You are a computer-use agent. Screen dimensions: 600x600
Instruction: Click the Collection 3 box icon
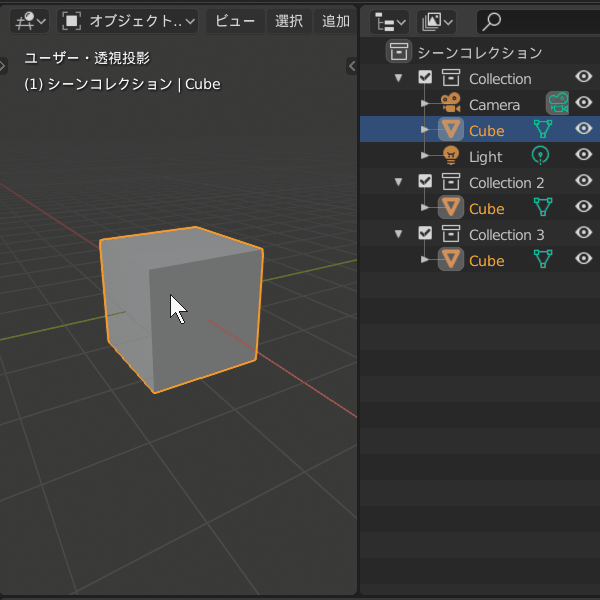tap(451, 233)
